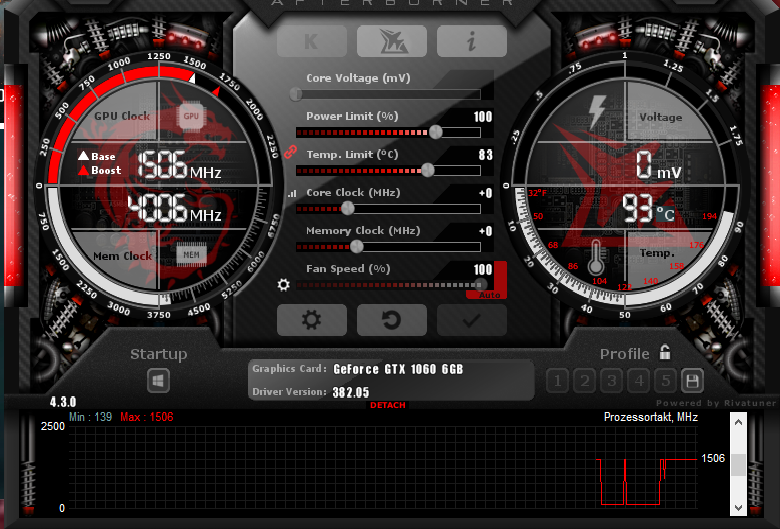Select profile slot 5

[666, 381]
